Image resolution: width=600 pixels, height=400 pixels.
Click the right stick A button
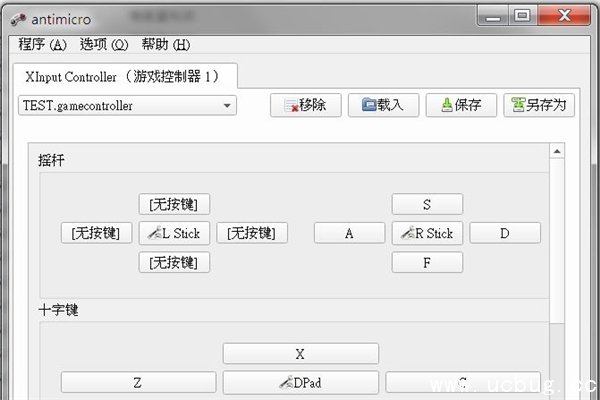349,233
